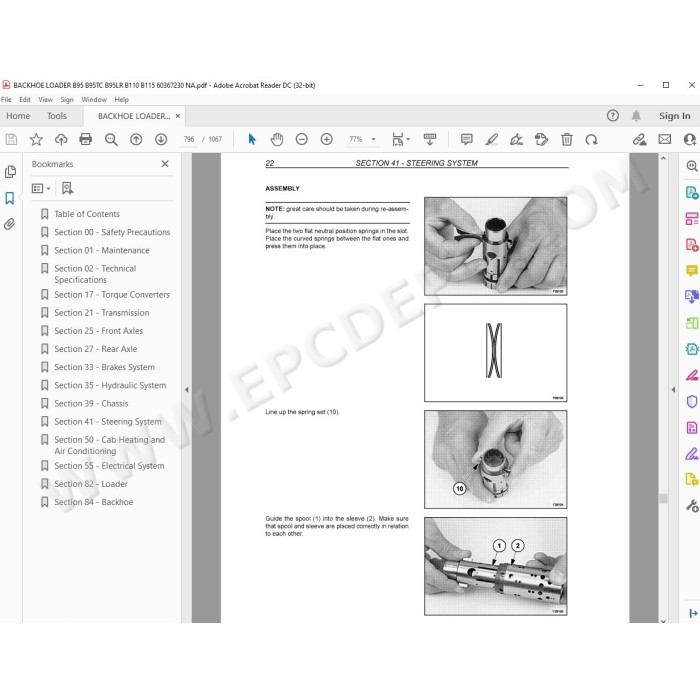Go to Section 17 Torque Converters
This screenshot has width=700, height=700.
point(112,295)
